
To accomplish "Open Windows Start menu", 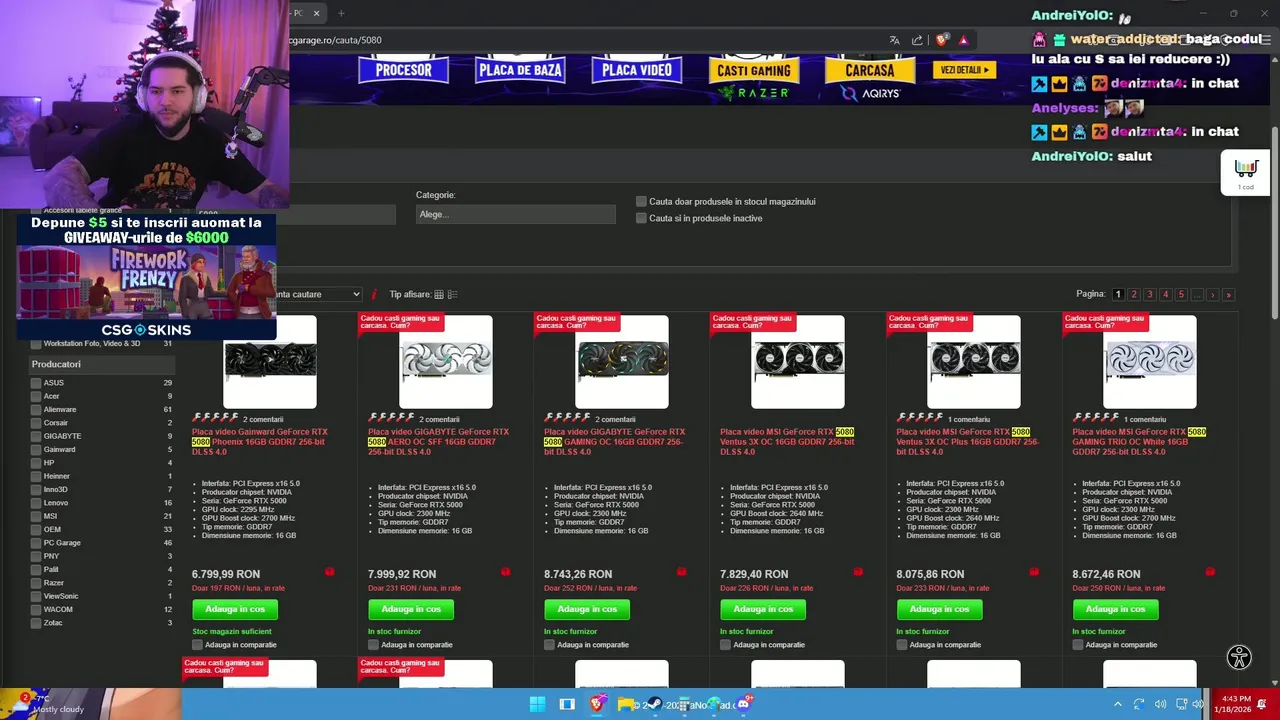I will 537,704.
